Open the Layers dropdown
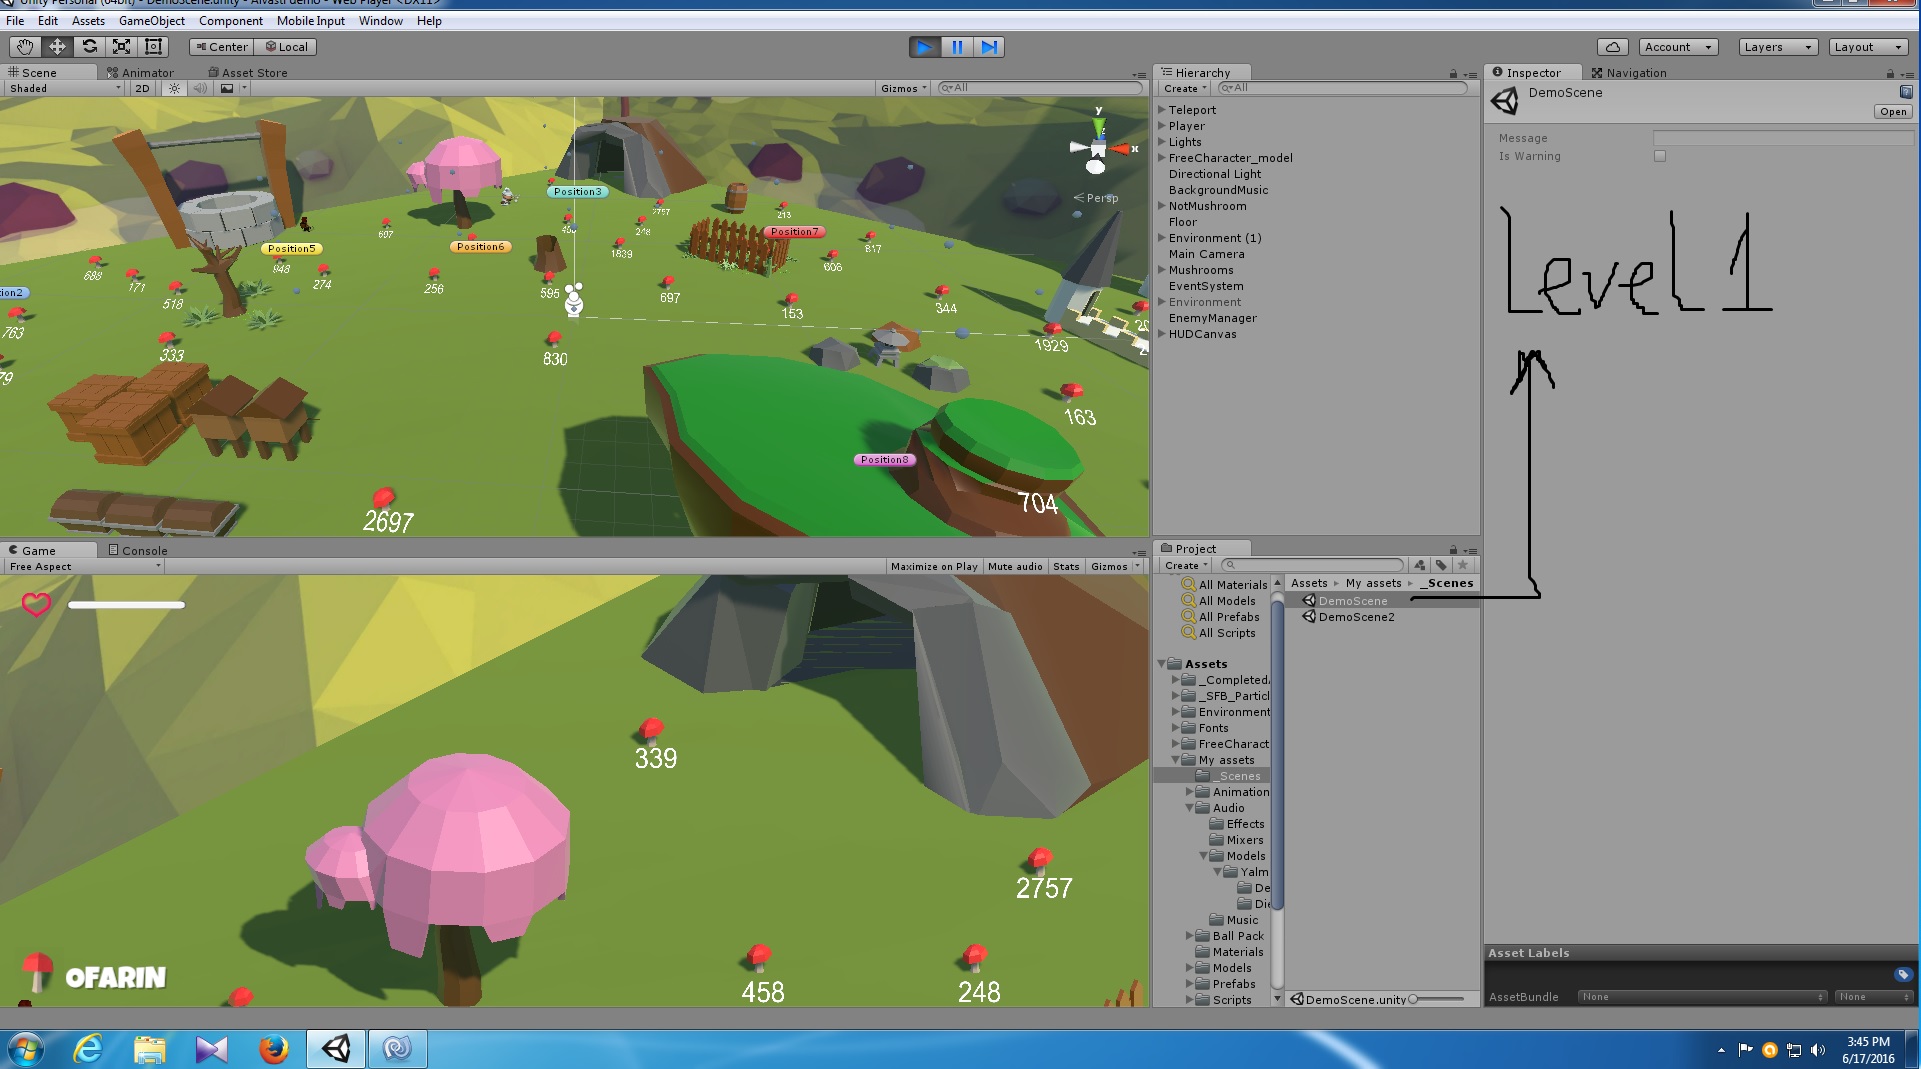 tap(1777, 47)
